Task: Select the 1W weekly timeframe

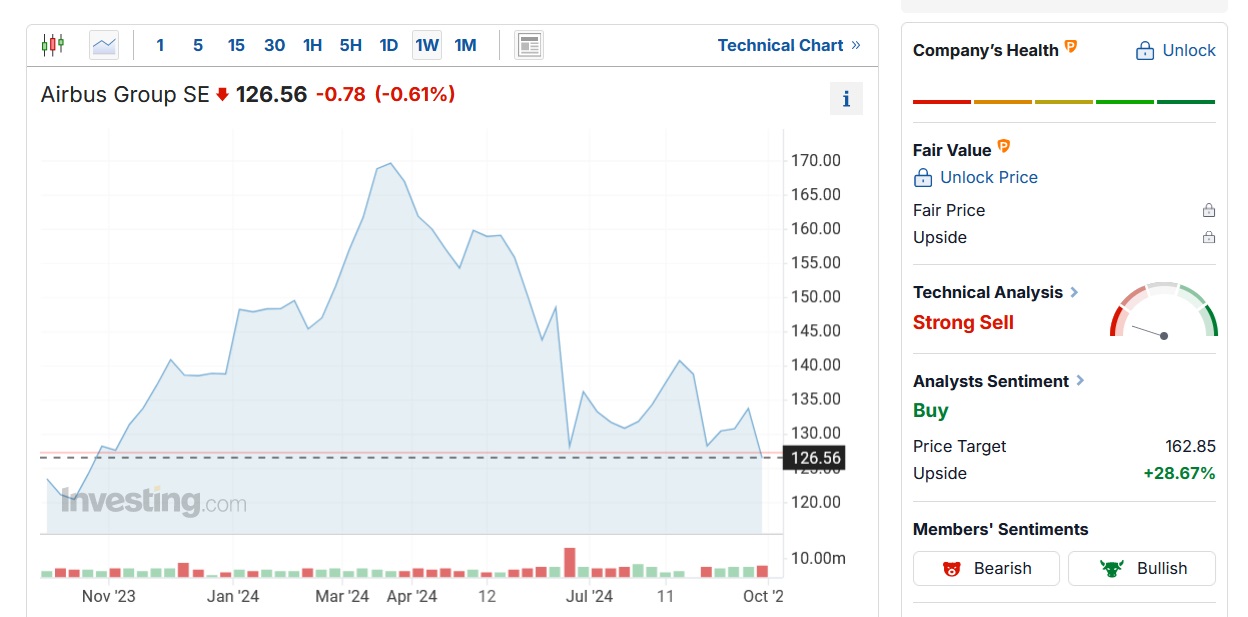Action: 427,45
